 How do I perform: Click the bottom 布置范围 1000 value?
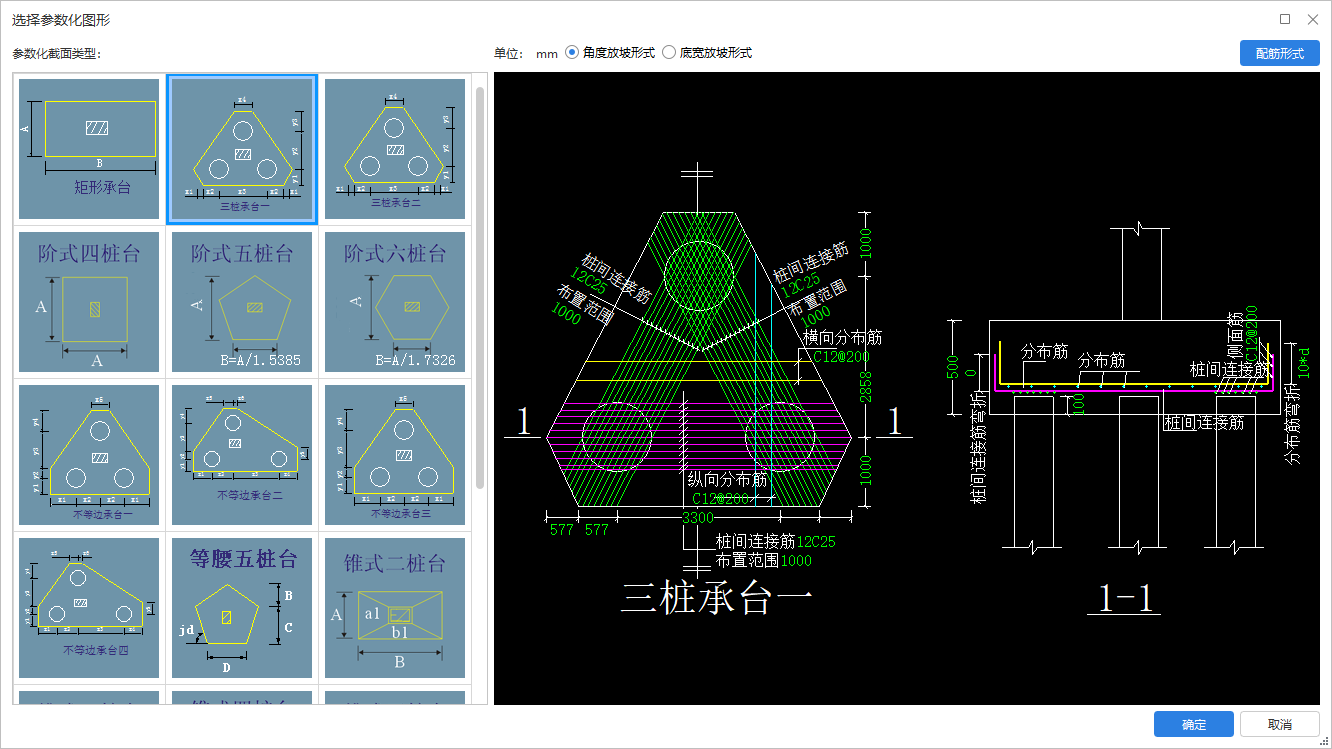point(797,561)
